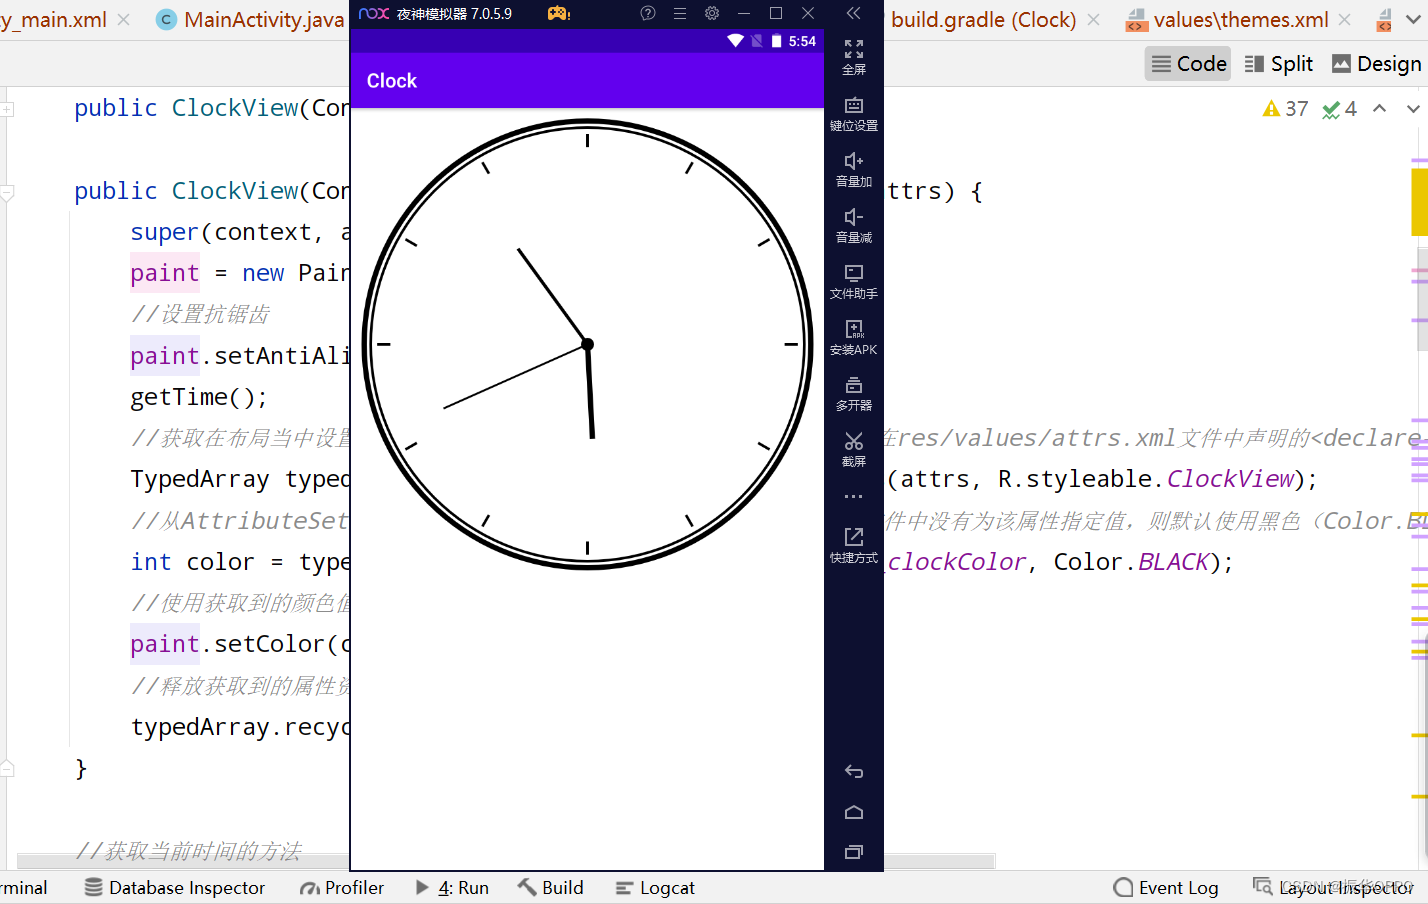Open the Nox title bar hamburger menu
The height and width of the screenshot is (904, 1428).
click(x=680, y=13)
